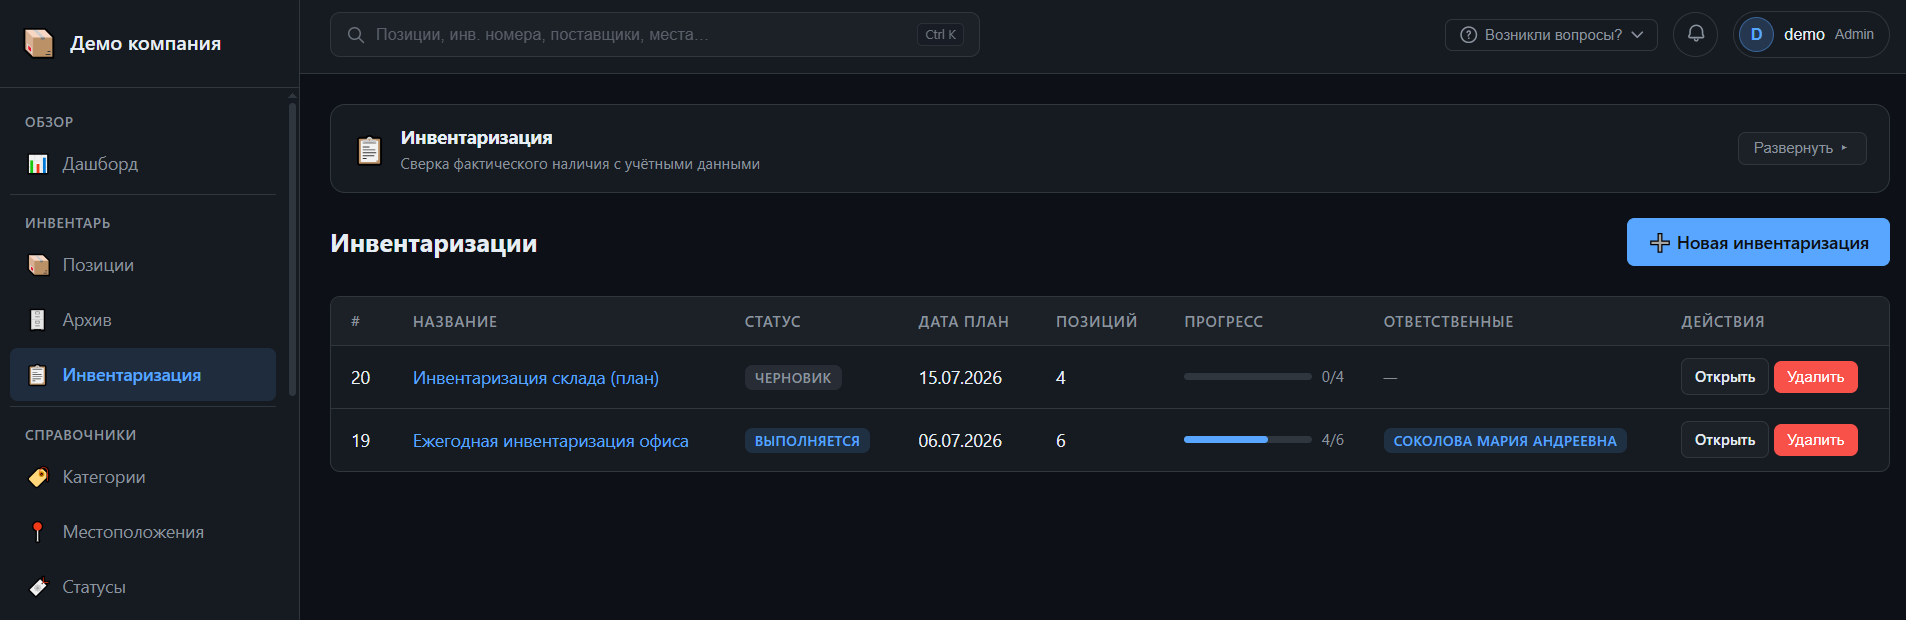Click the Местоположения pin icon
Viewport: 1906px width, 620px height.
coord(38,532)
